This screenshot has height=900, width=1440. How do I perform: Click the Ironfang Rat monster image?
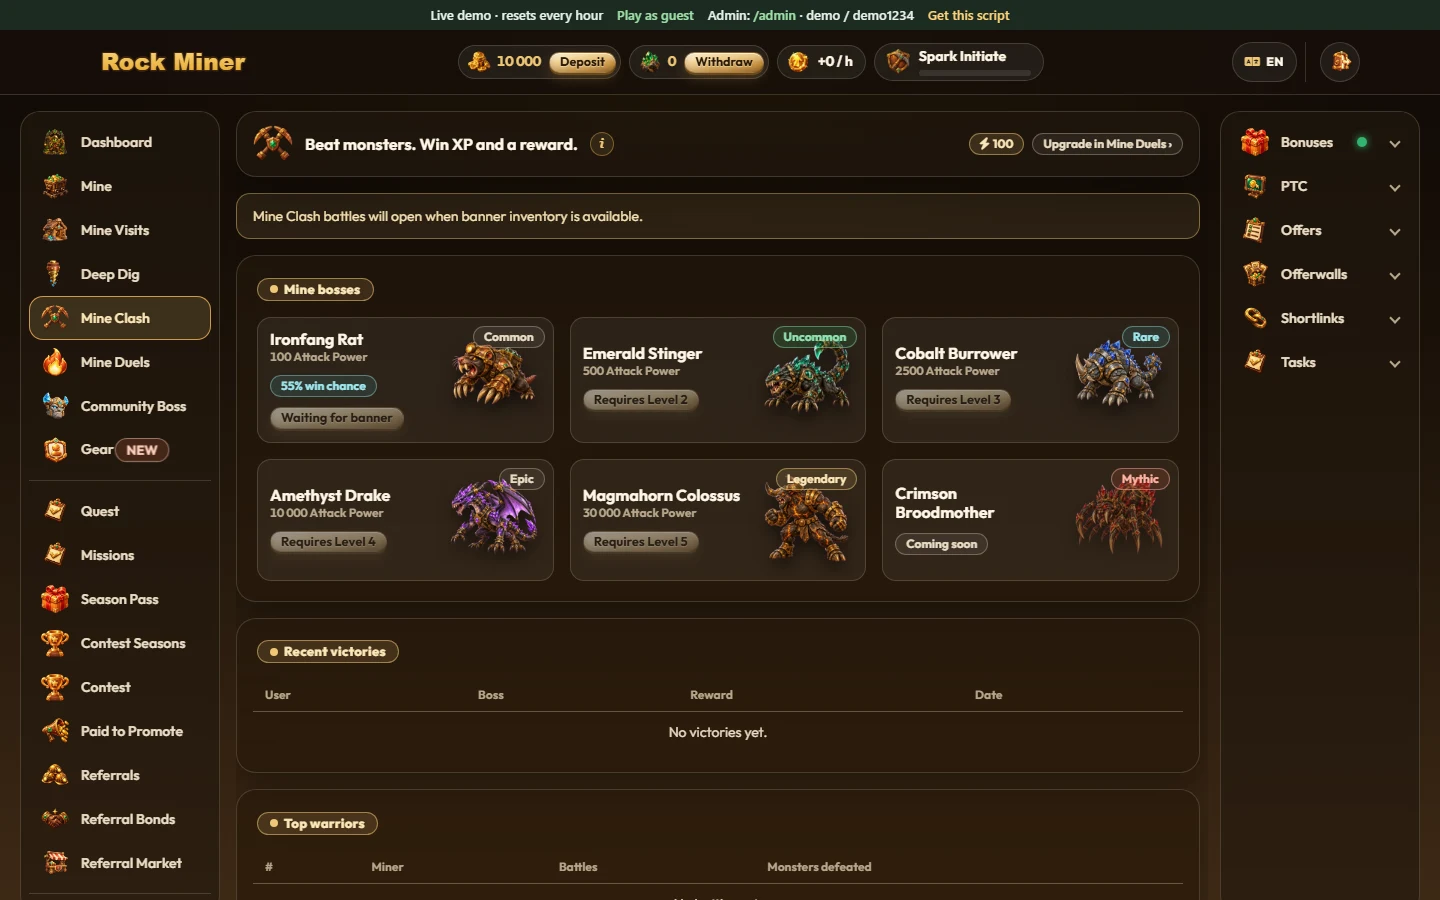[493, 371]
